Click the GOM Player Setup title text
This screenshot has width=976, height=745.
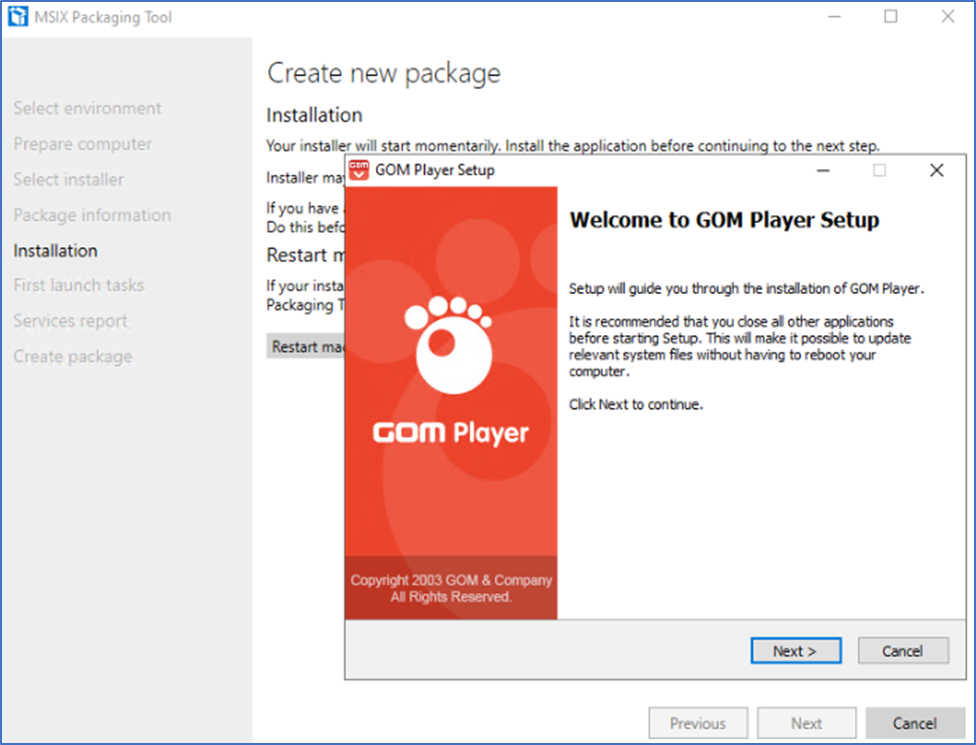point(434,170)
